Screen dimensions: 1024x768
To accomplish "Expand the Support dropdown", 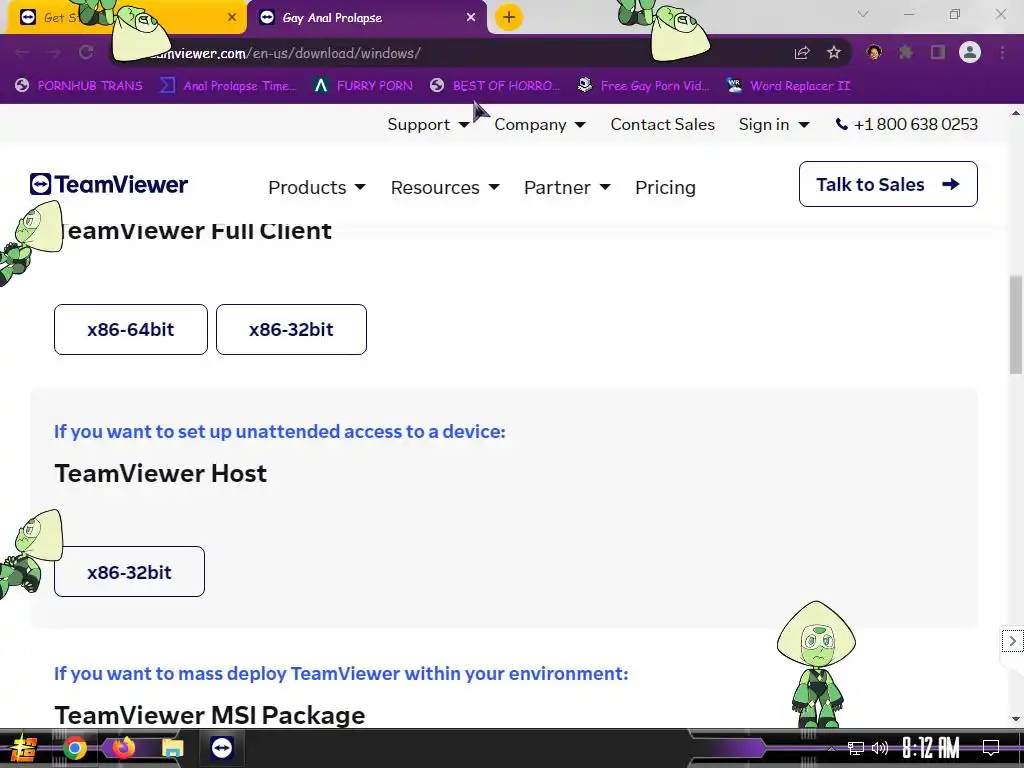I will click(428, 124).
